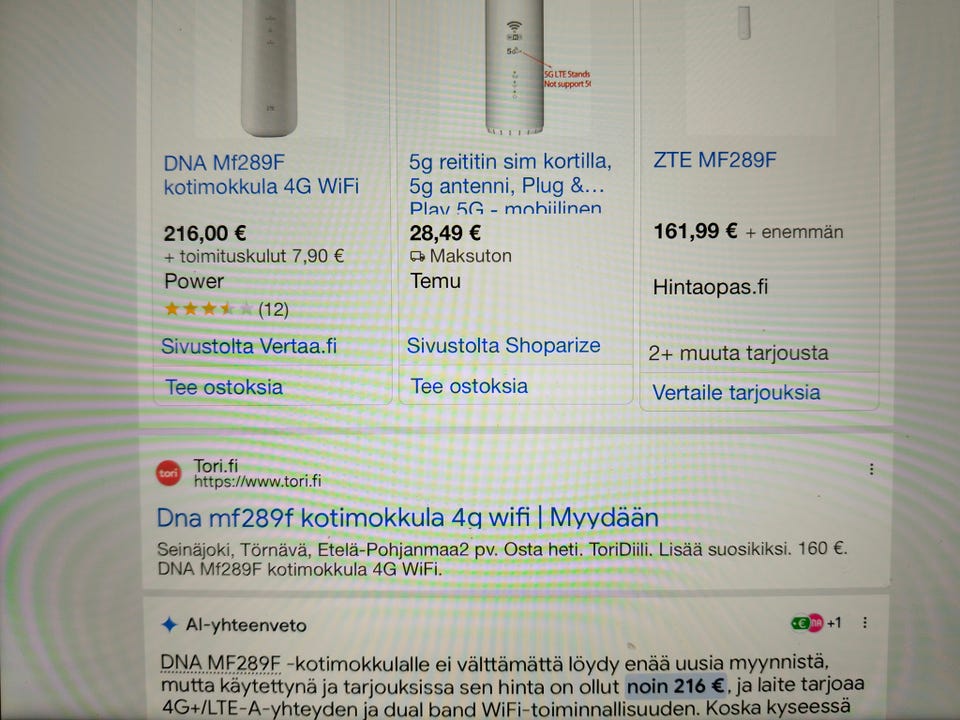This screenshot has height=720, width=960.
Task: Open Dna mf289f kotimokkula Myydään result
Action: [407, 518]
